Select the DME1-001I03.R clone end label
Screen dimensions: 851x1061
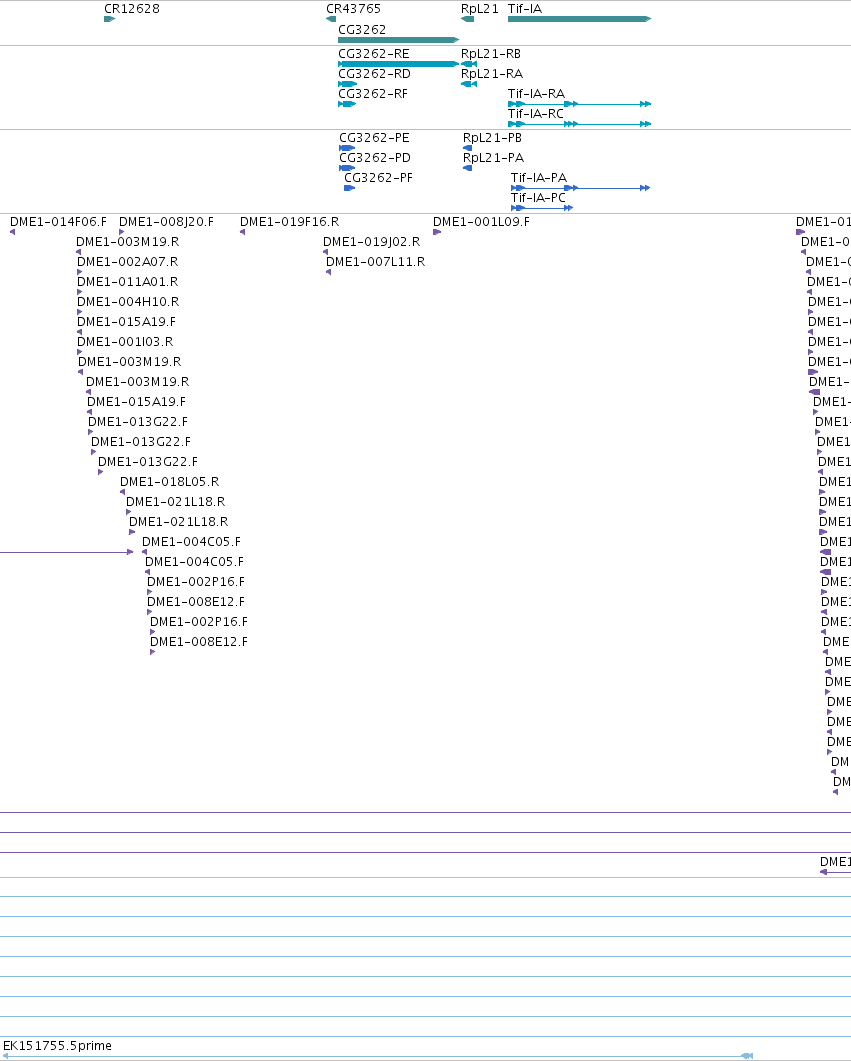[x=125, y=341]
